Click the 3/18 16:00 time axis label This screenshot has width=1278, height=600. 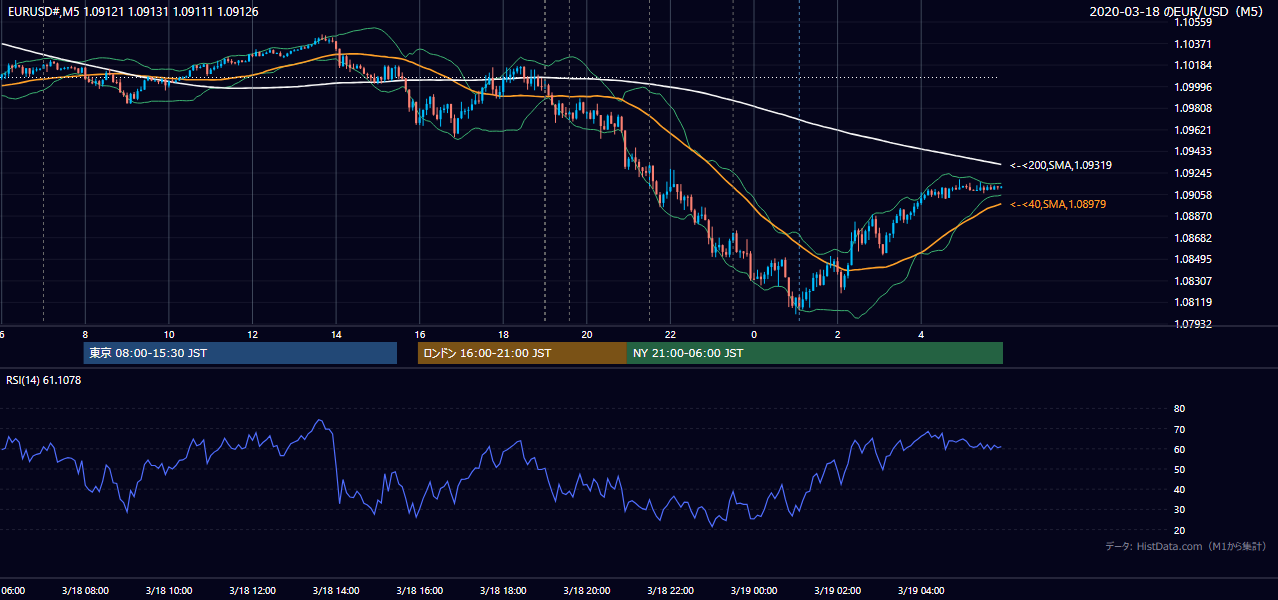[x=419, y=591]
